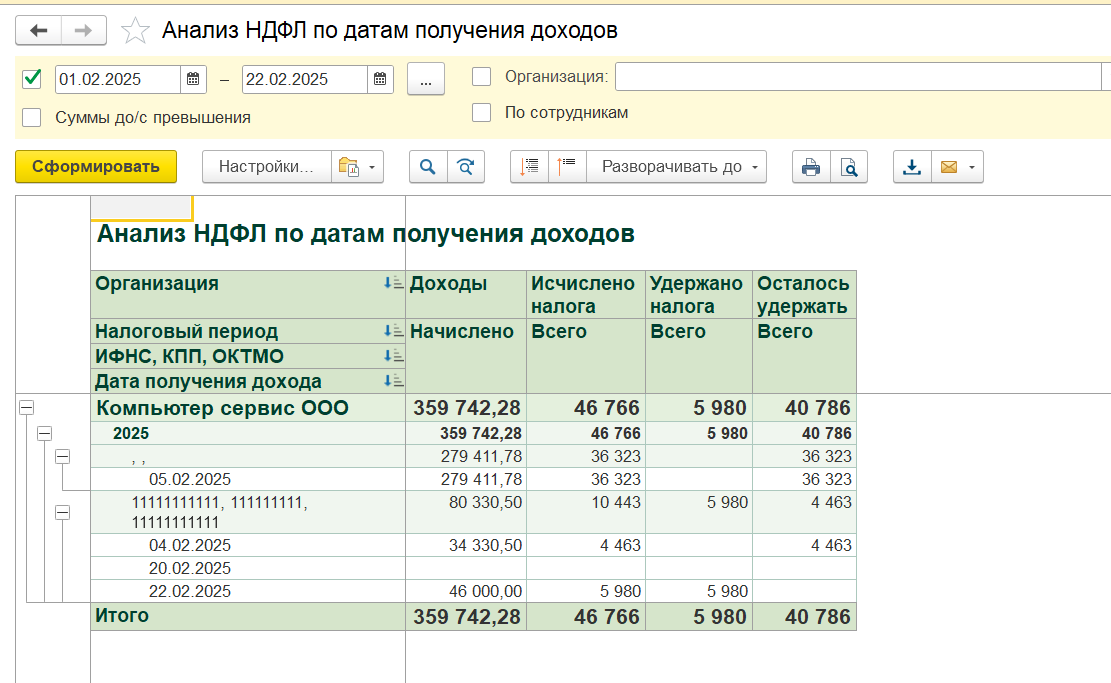Click the Find magnifier icon
1111x683 pixels.
click(x=428, y=167)
